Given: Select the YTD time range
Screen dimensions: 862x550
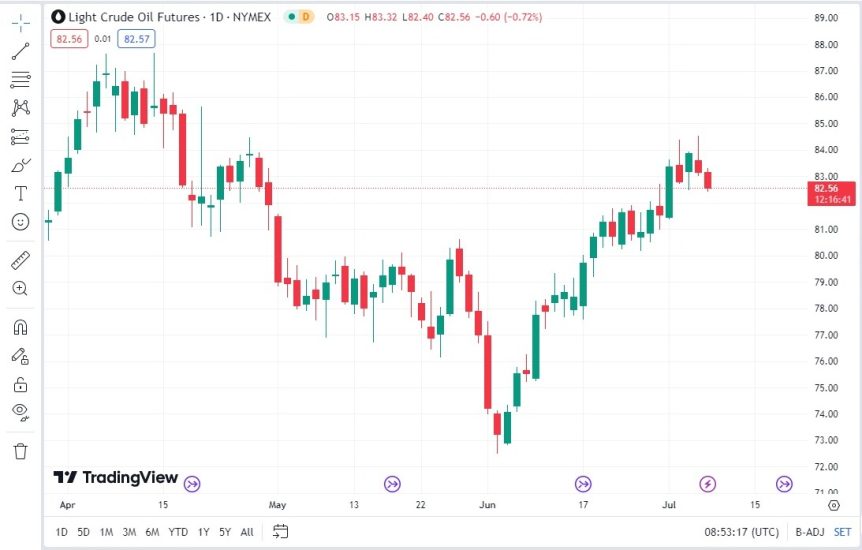Looking at the screenshot, I should [178, 532].
